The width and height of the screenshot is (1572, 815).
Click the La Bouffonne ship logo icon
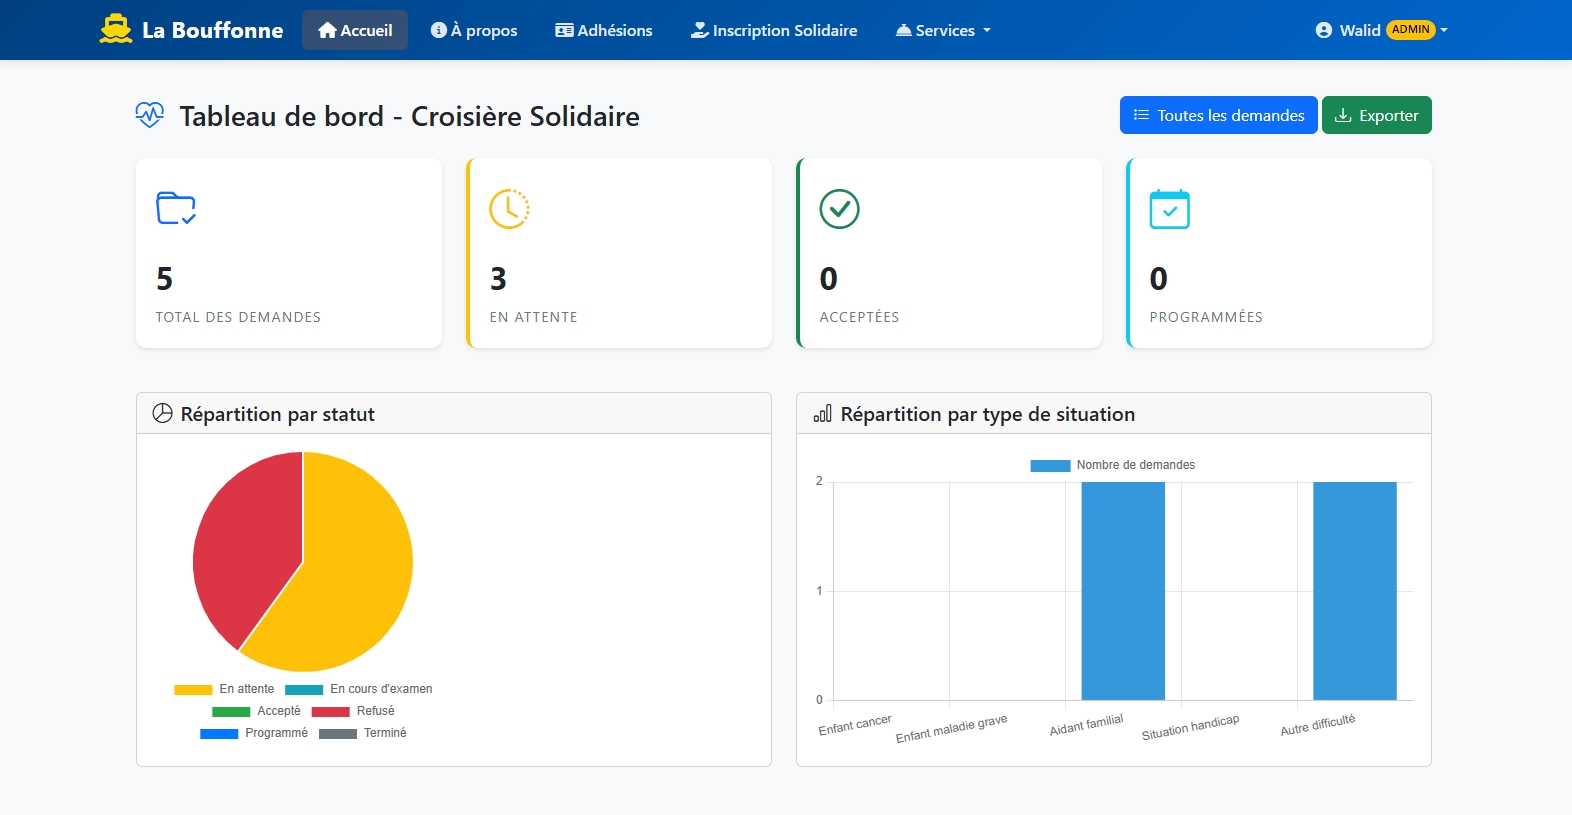(x=116, y=30)
